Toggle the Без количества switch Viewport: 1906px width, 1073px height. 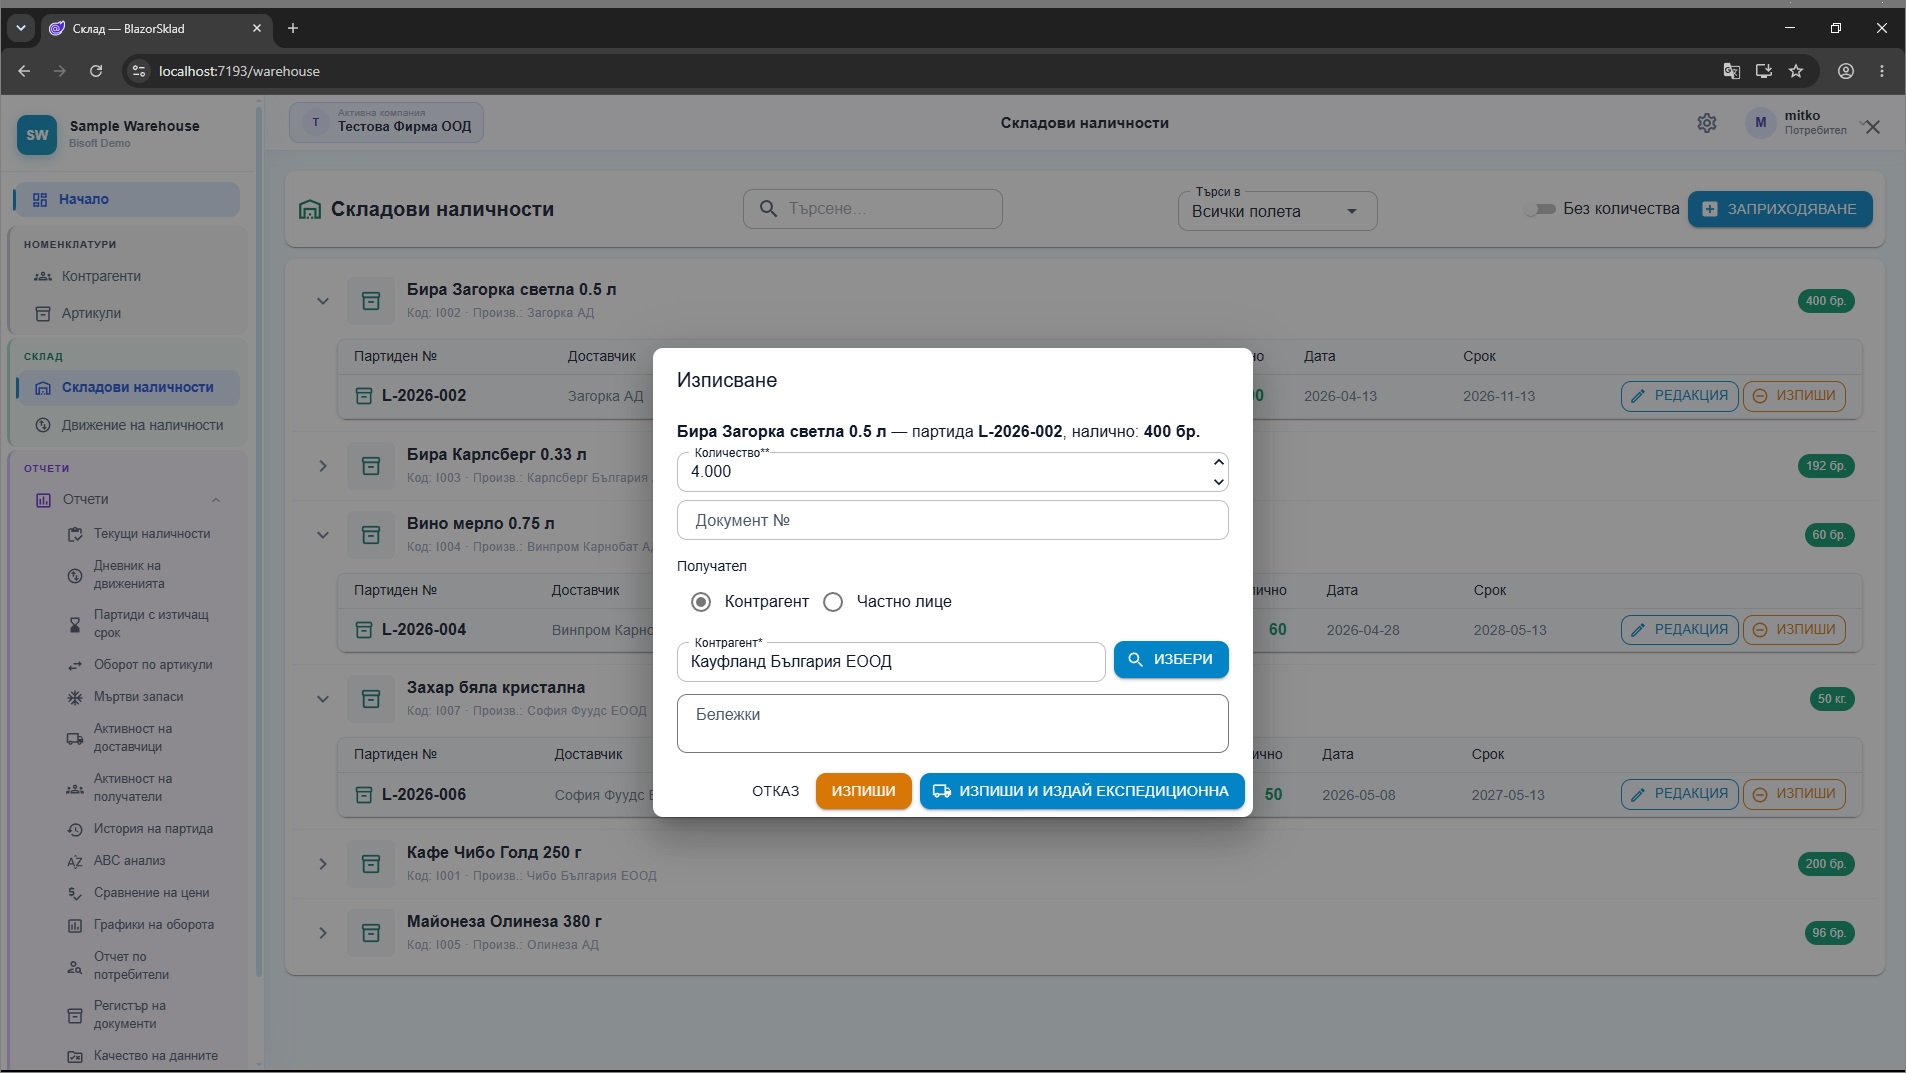(1541, 209)
